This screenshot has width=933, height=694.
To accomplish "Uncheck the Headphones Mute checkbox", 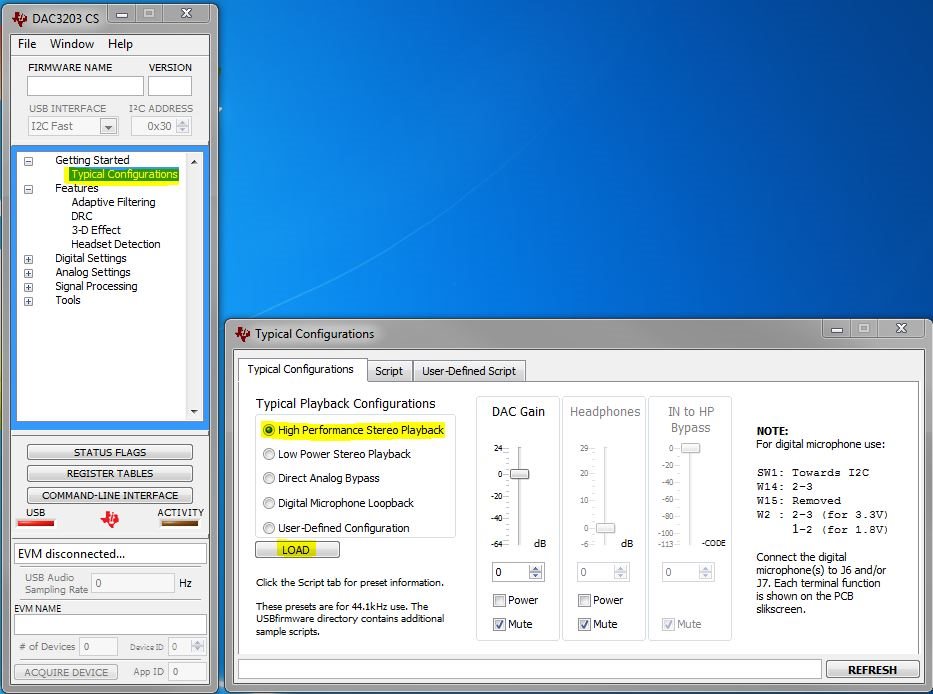I will click(584, 624).
